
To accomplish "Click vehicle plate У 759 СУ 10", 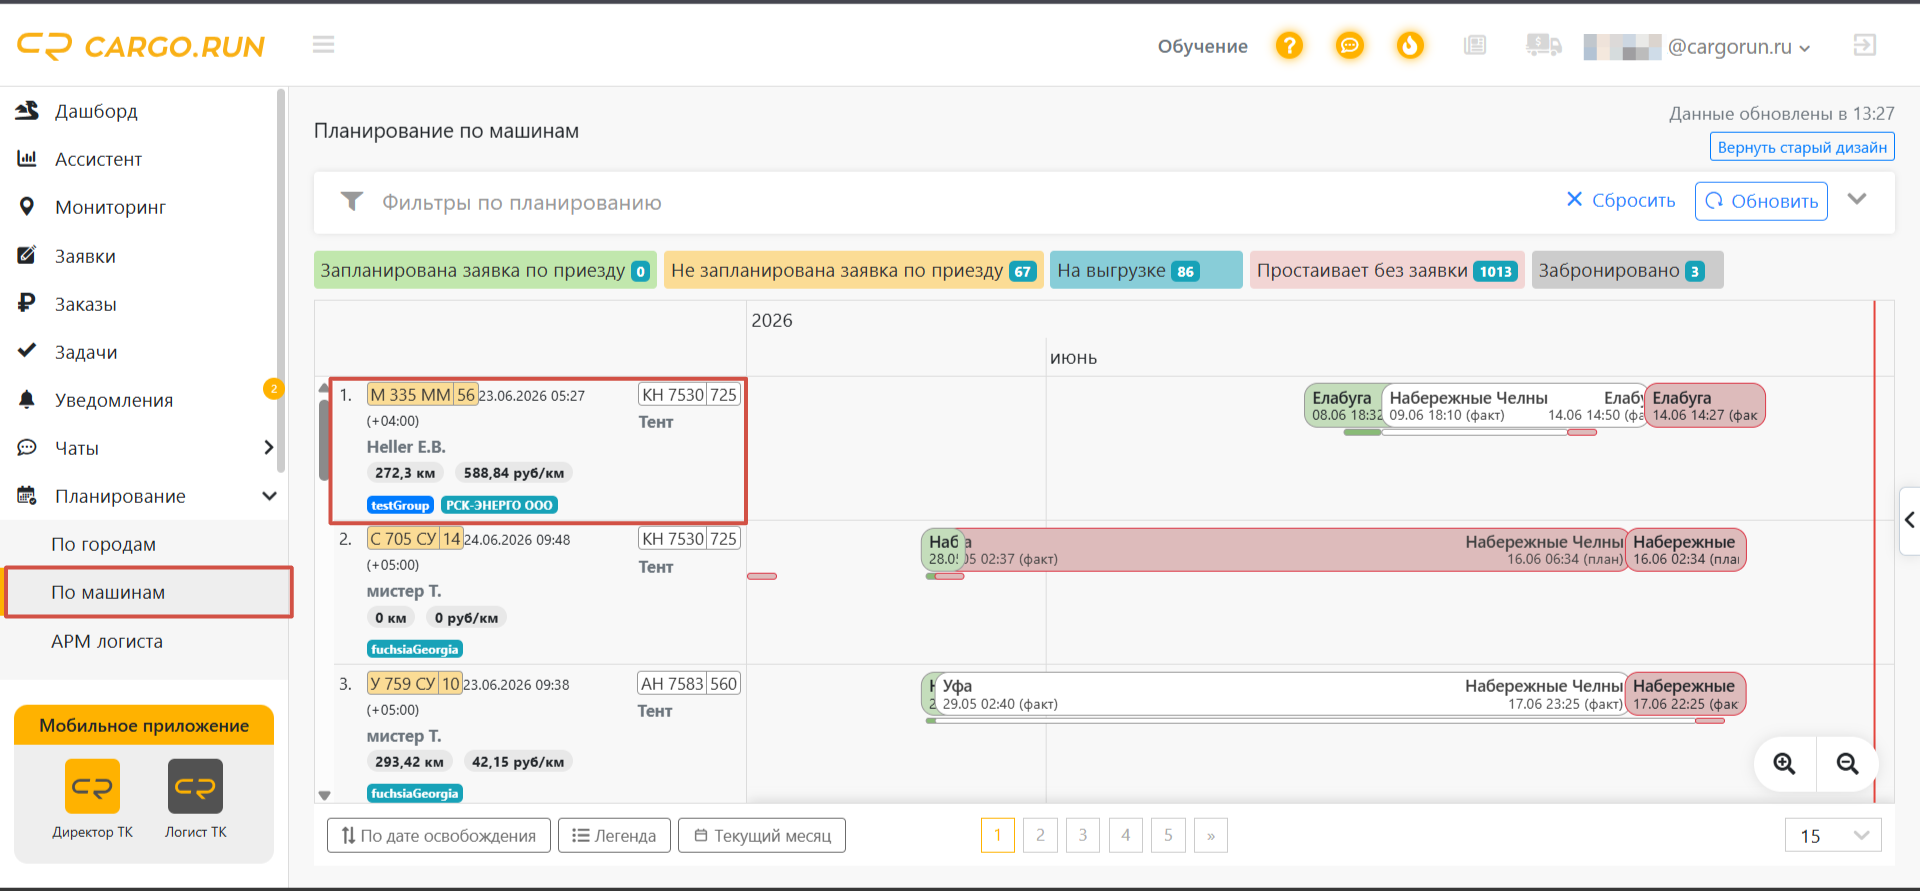I will 415,684.
